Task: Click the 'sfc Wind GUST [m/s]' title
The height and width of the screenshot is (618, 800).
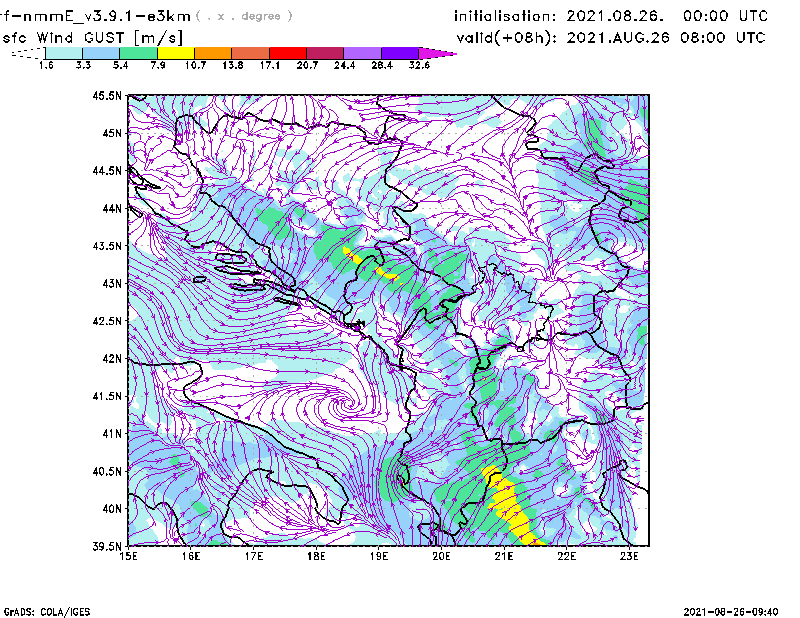Action: click(x=92, y=38)
